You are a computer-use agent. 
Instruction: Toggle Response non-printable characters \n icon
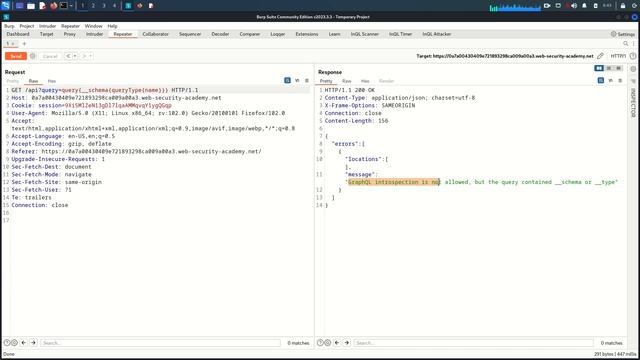(x=611, y=81)
